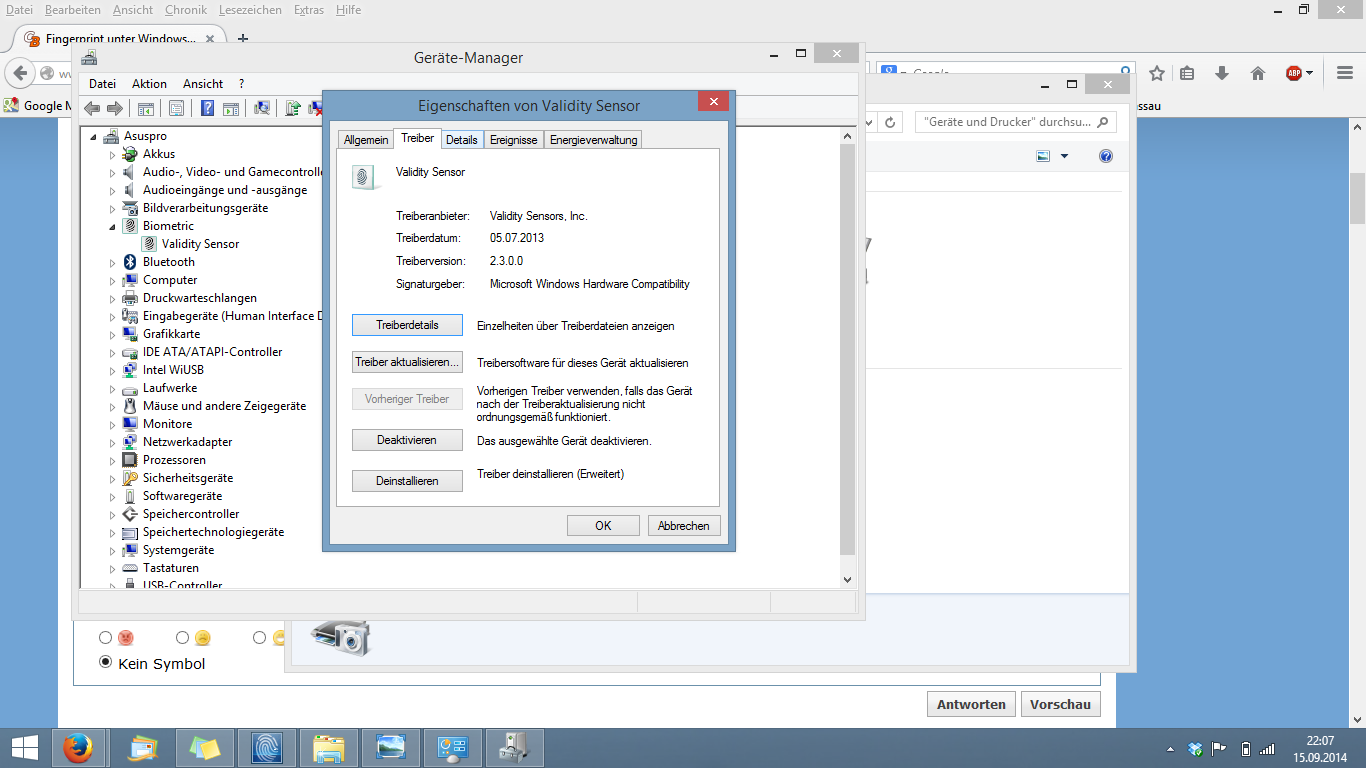Click the Geräte-Manager tree scrollbar down arrow
The image size is (1366, 768).
pyautogui.click(x=847, y=579)
